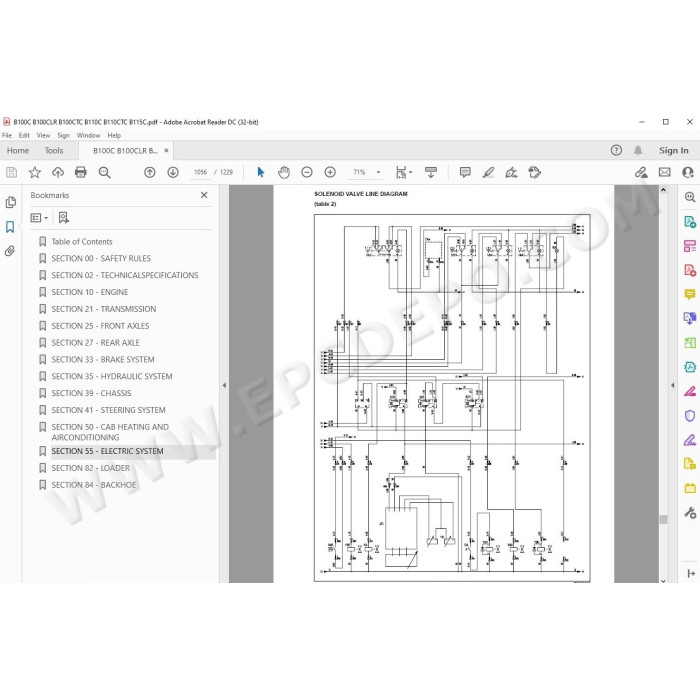Open the Sign document tool

(x=511, y=172)
